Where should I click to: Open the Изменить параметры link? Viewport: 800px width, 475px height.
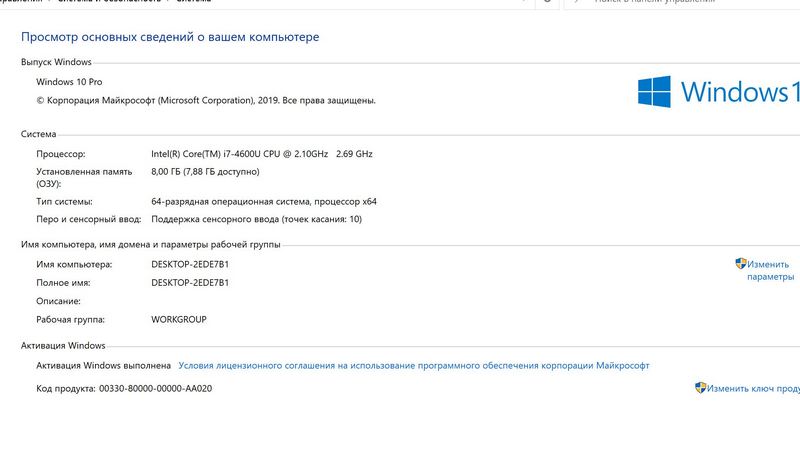click(x=770, y=270)
